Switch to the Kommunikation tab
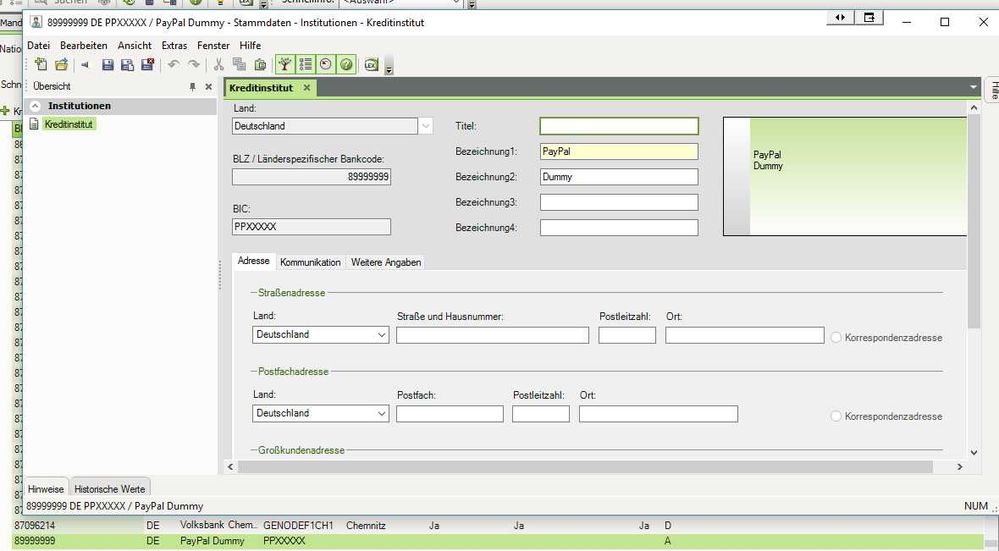 [x=310, y=262]
